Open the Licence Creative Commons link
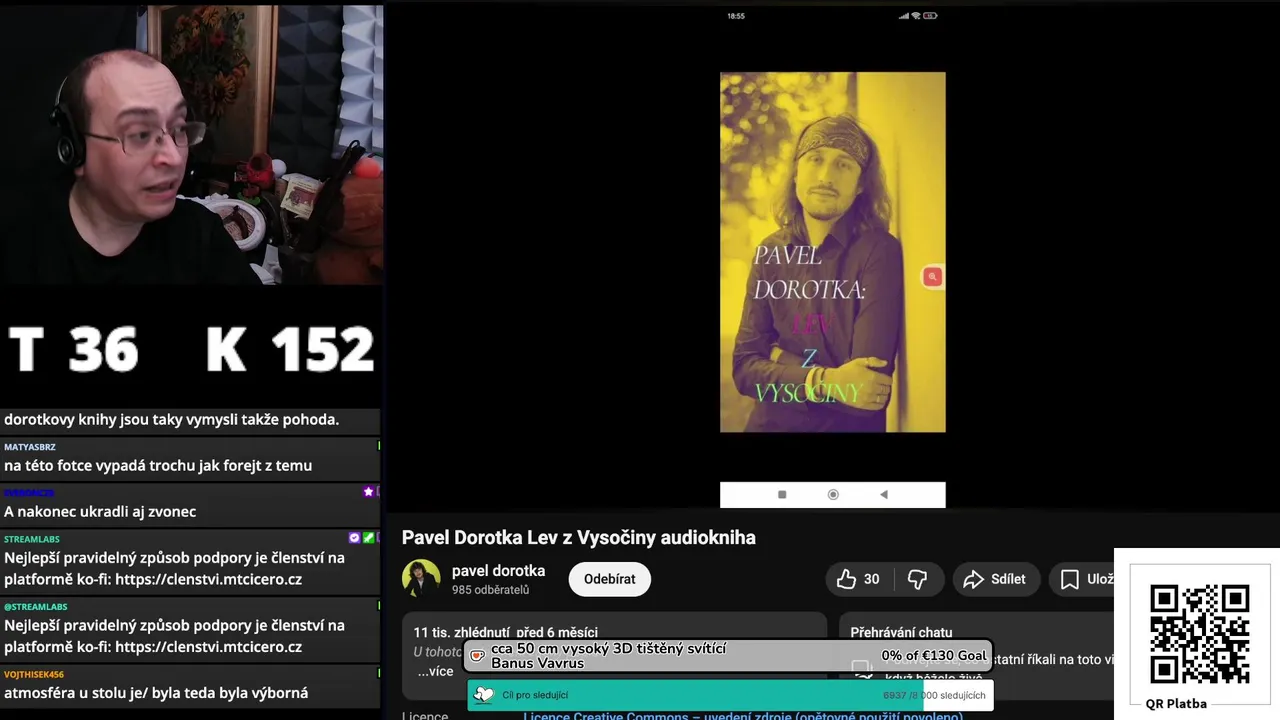The image size is (1280, 720). pyautogui.click(x=743, y=715)
